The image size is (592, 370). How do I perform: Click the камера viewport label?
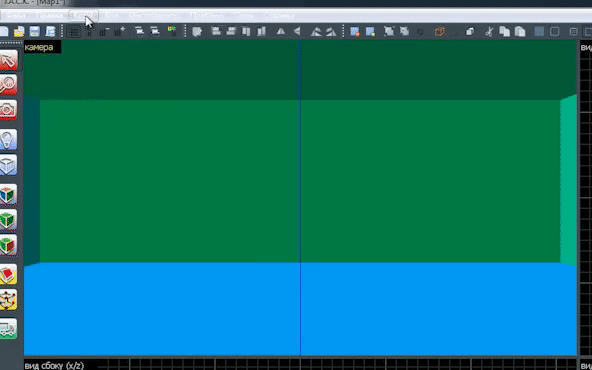(39, 47)
